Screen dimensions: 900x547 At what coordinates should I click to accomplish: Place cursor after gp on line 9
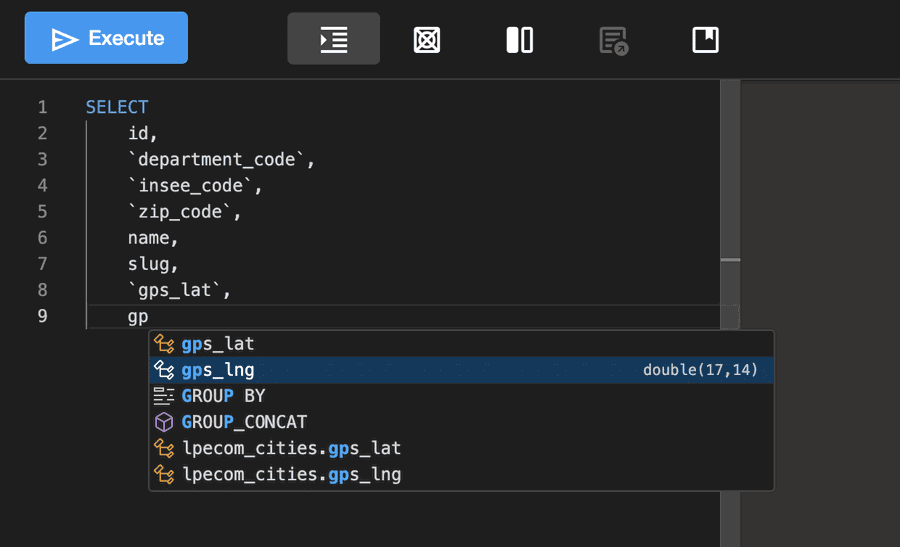pyautogui.click(x=149, y=316)
